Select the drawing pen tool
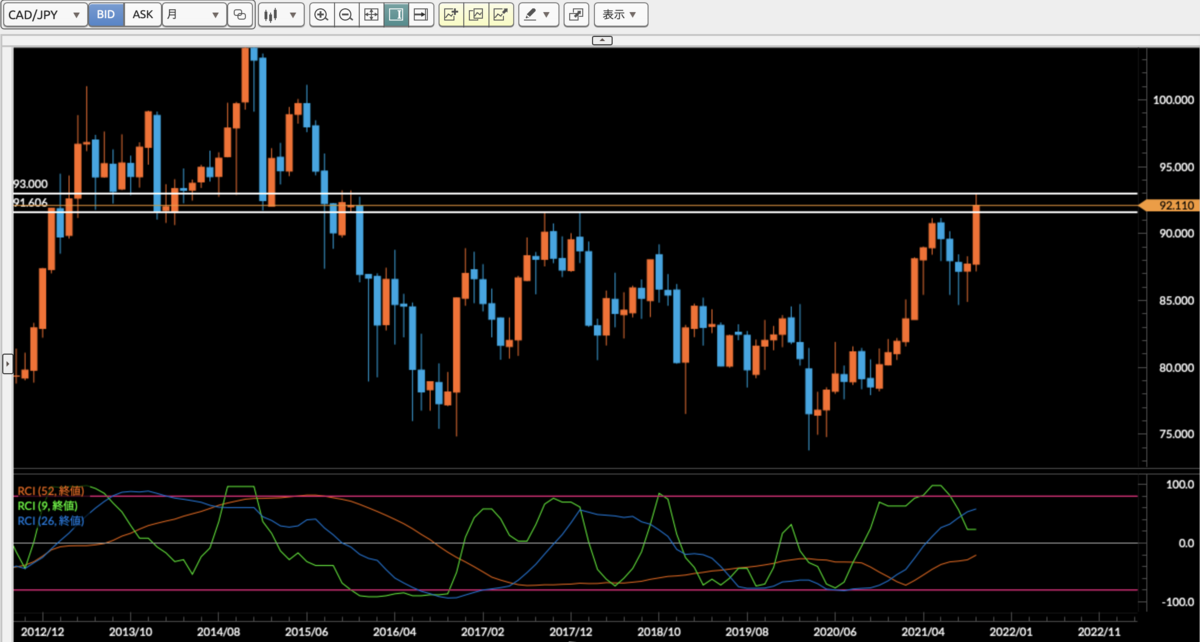 [531, 14]
